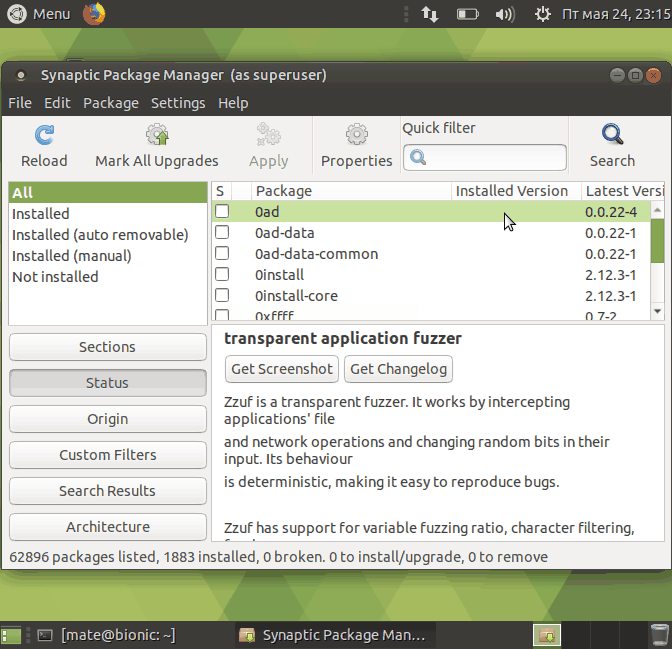Click the window menu icon in title bar

tap(20, 75)
